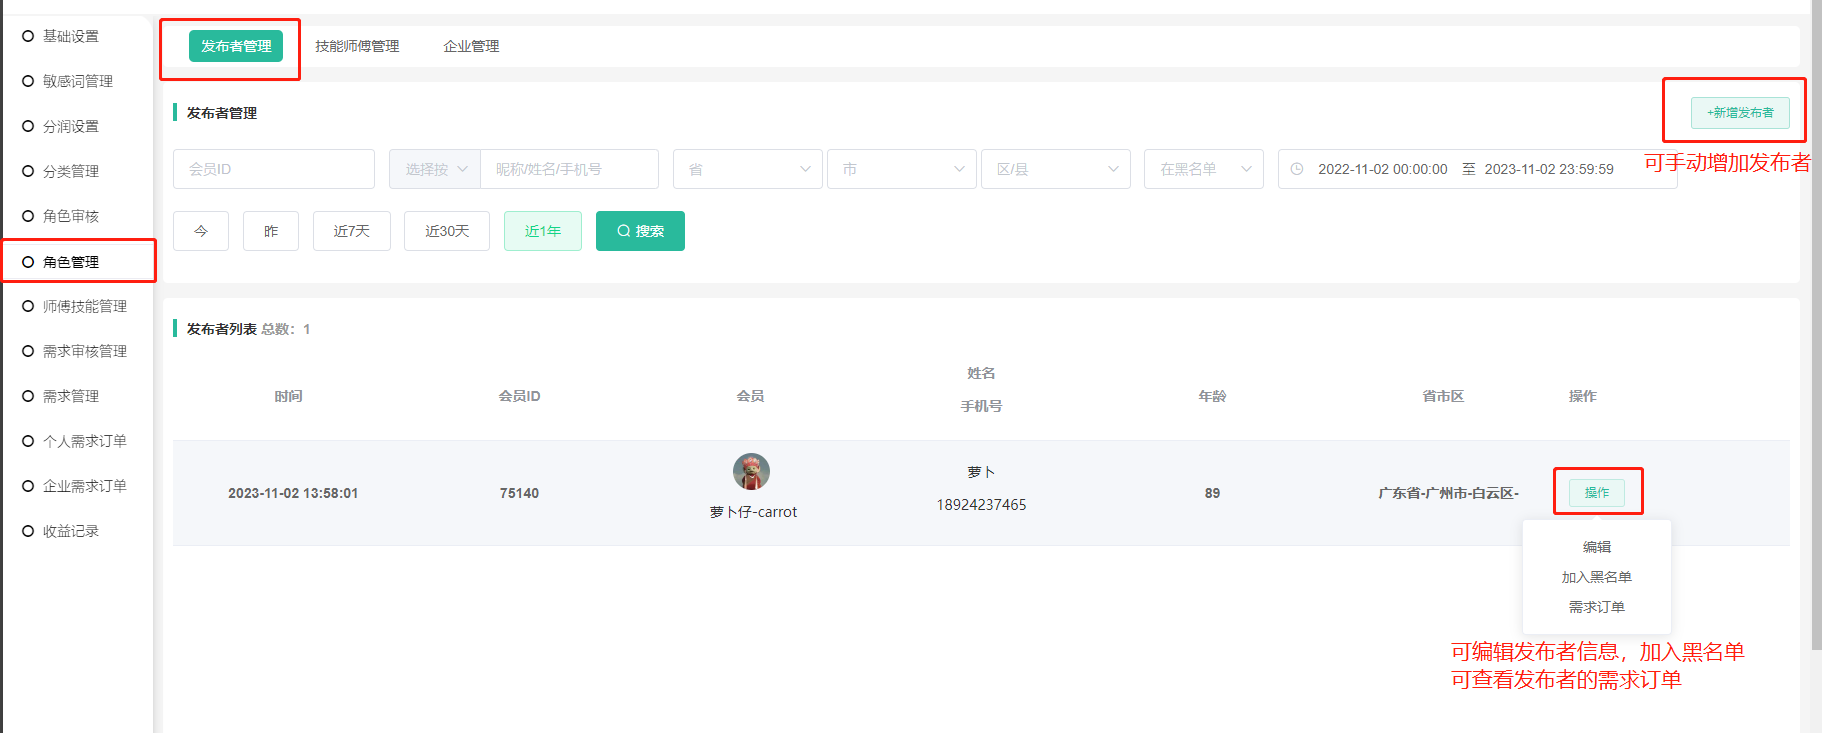Screen dimensions: 1822x733
Task: Open the 市 city dropdown
Action: pyautogui.click(x=902, y=169)
